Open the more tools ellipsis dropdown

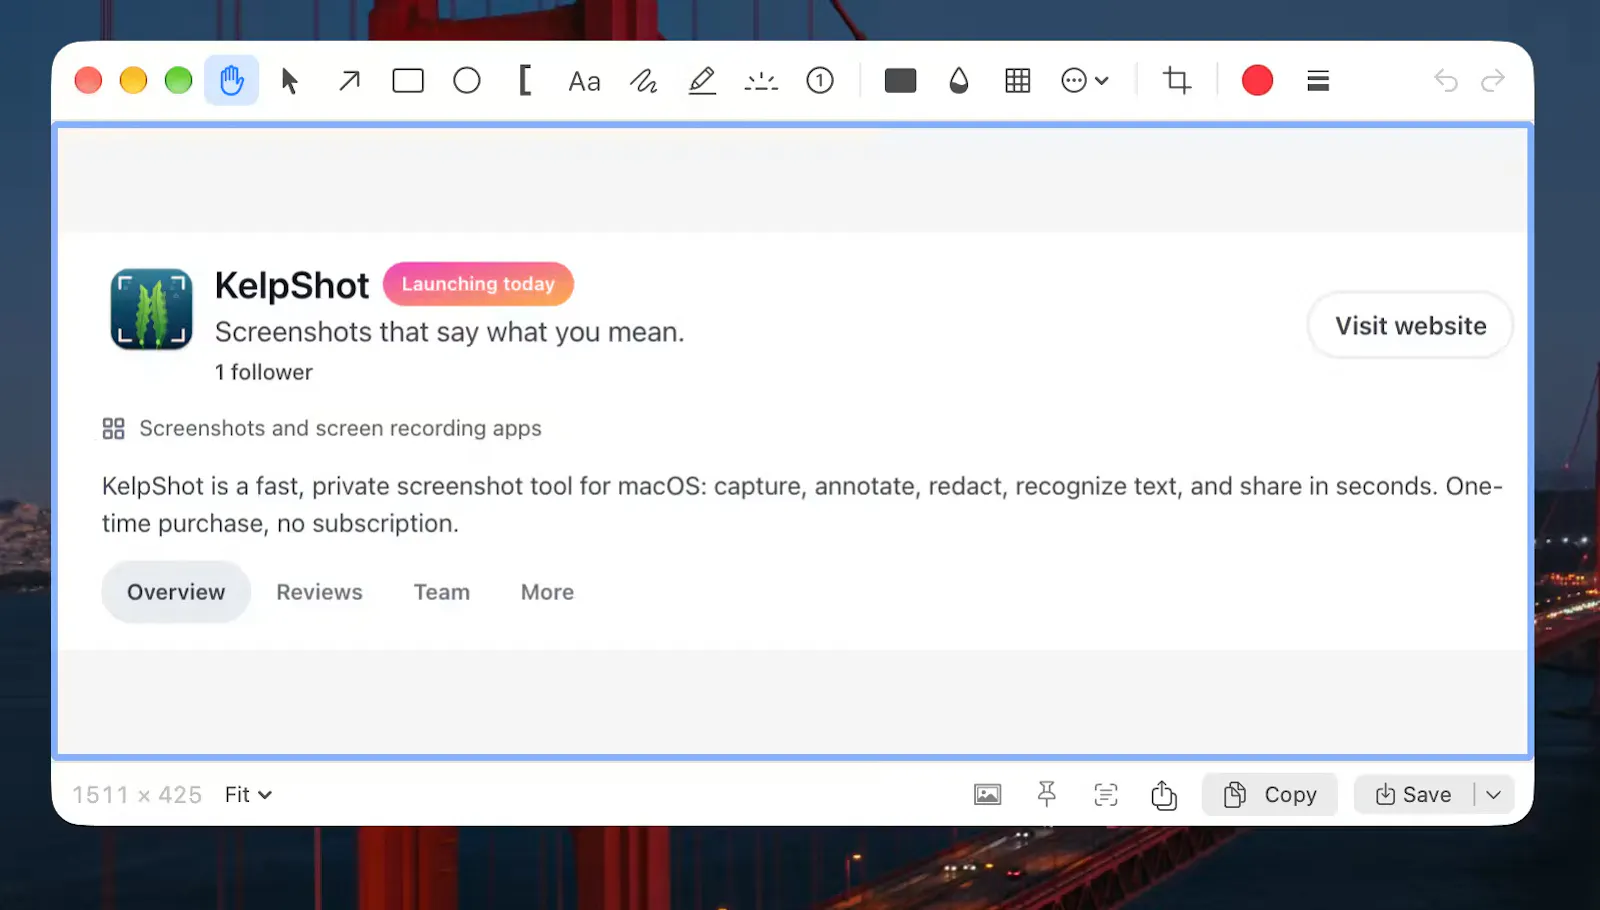coord(1085,80)
